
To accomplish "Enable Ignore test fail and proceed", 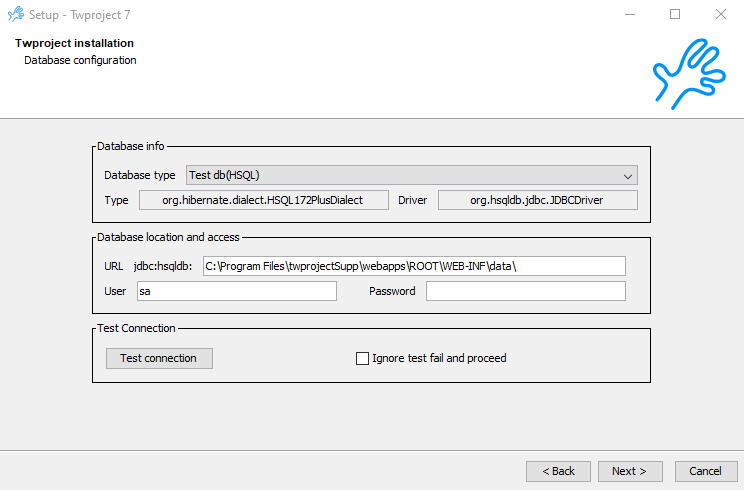I will (x=363, y=358).
